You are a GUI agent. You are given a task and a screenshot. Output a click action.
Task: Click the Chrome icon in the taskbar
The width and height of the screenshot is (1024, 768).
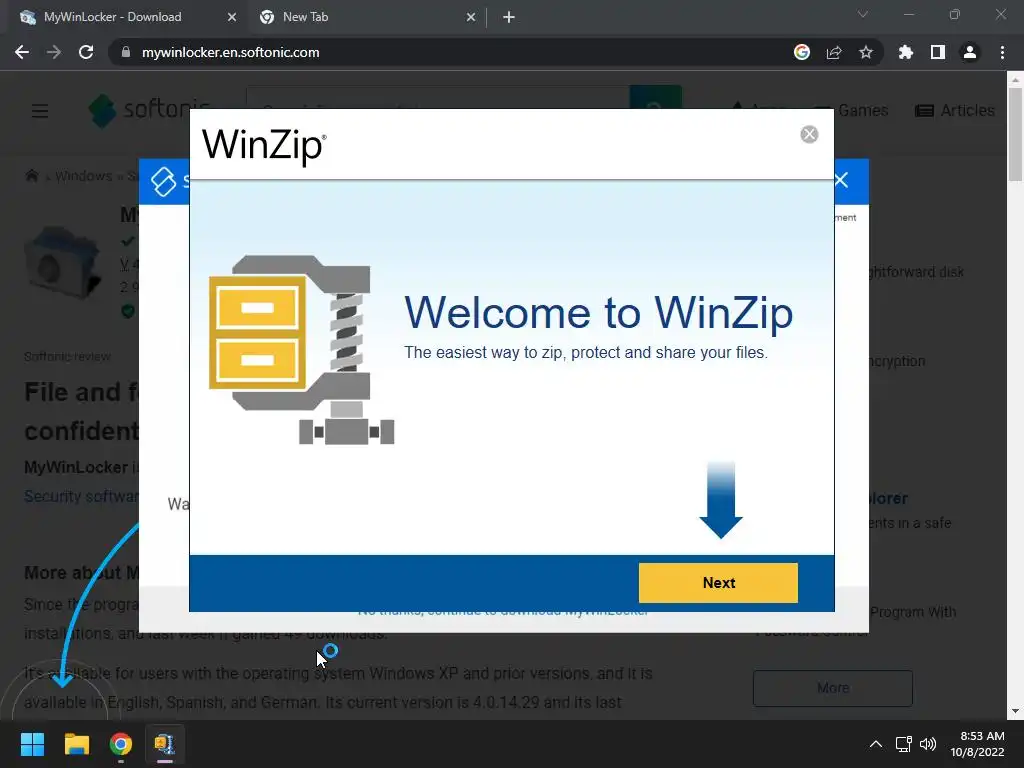point(121,744)
